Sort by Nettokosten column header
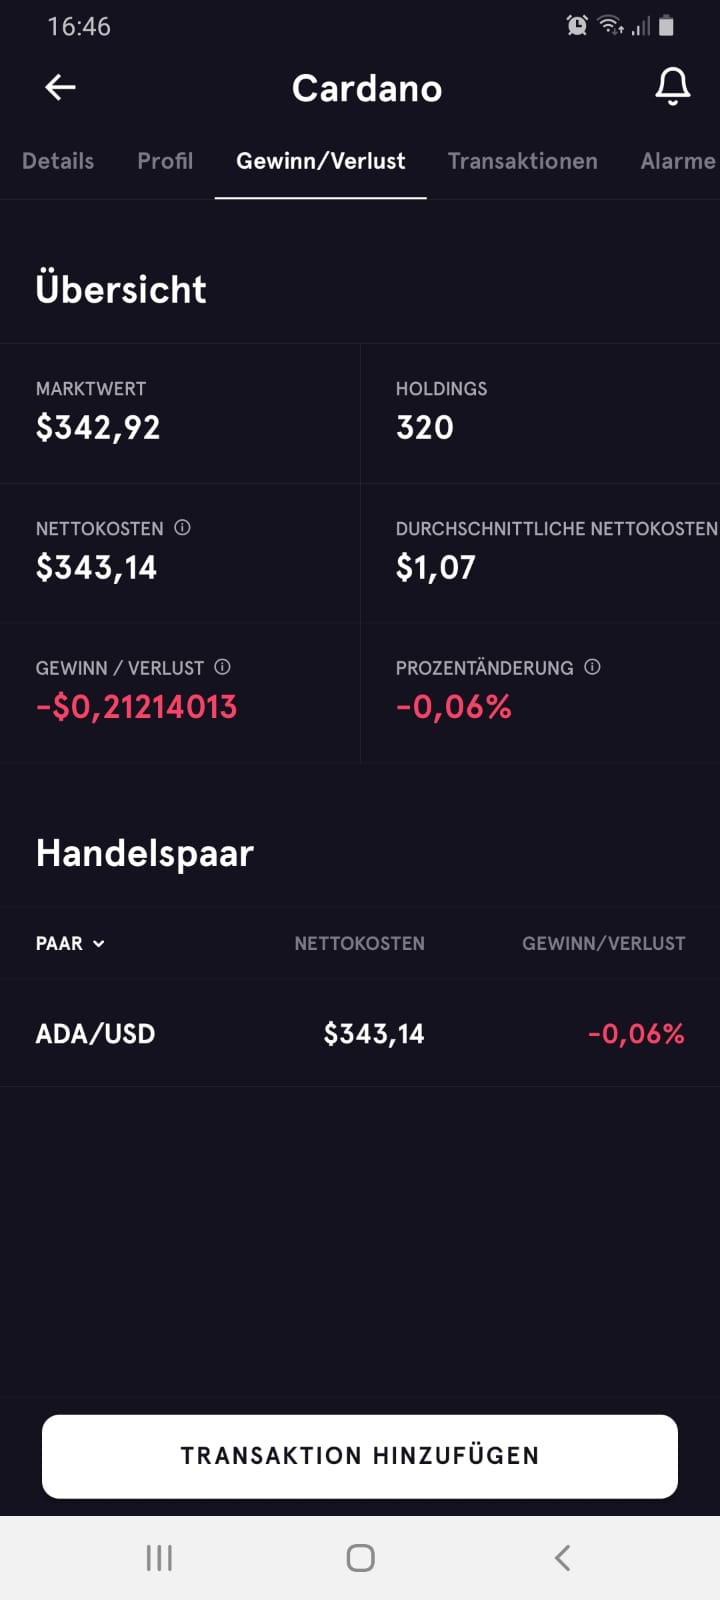Image resolution: width=720 pixels, height=1600 pixels. click(359, 943)
